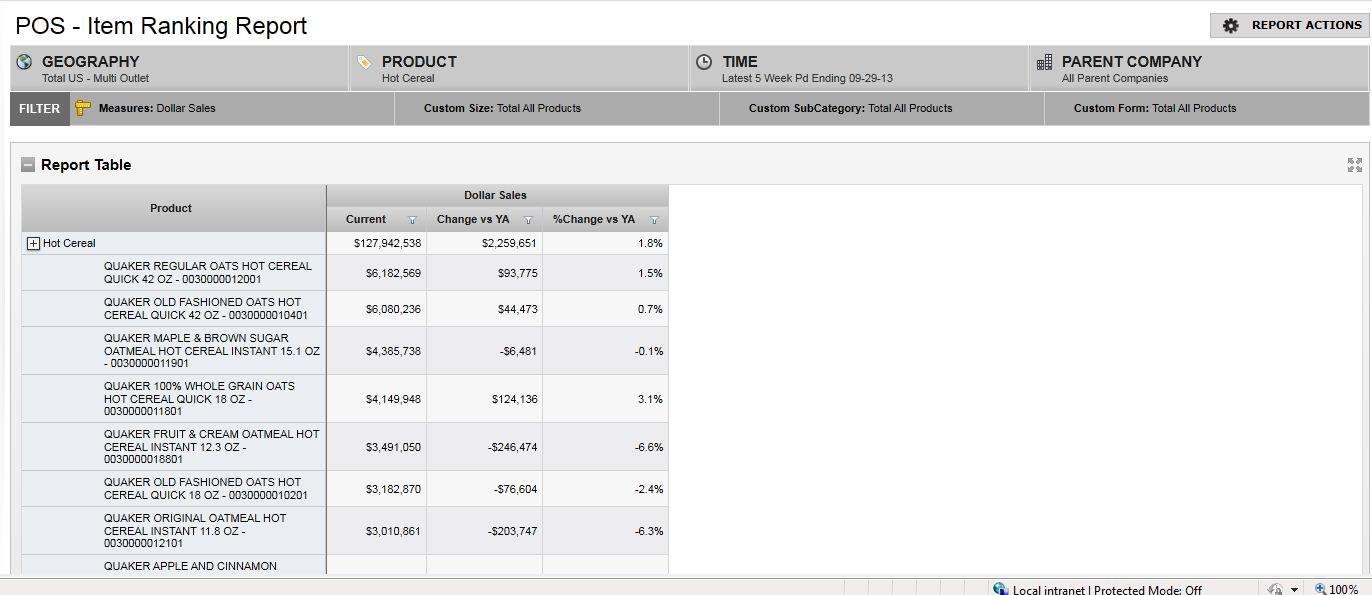Viewport: 1372px width, 595px height.
Task: Open the zoom level magnifier icon
Action: 1321,589
